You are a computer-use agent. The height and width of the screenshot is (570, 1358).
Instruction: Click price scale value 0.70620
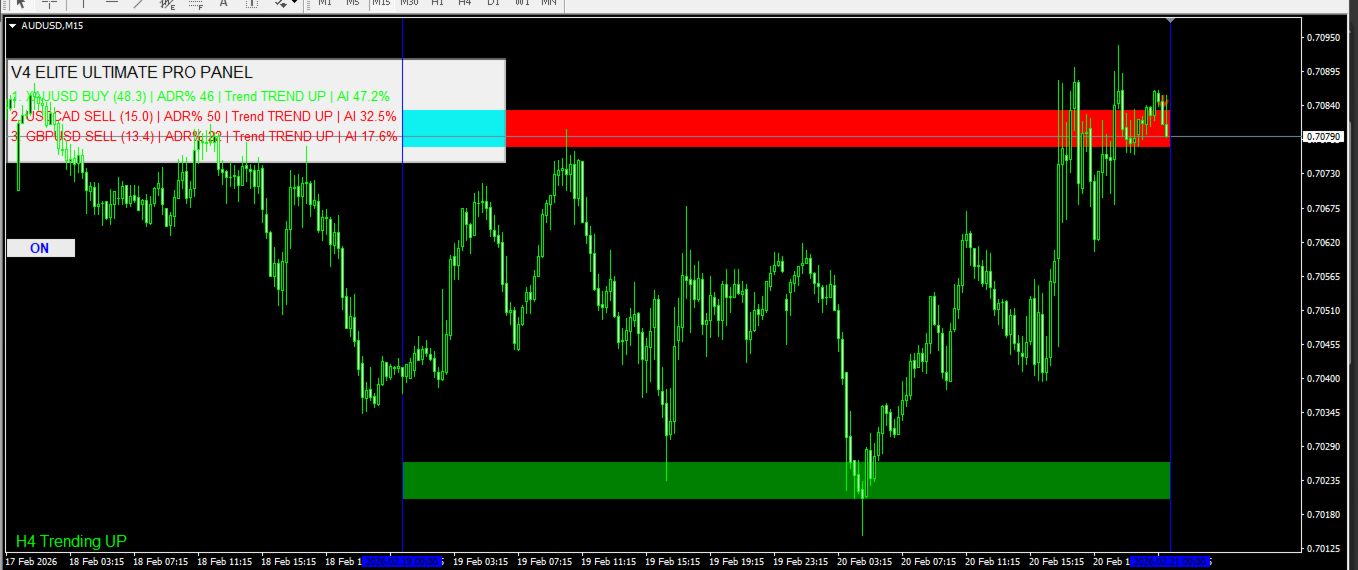pos(1324,242)
